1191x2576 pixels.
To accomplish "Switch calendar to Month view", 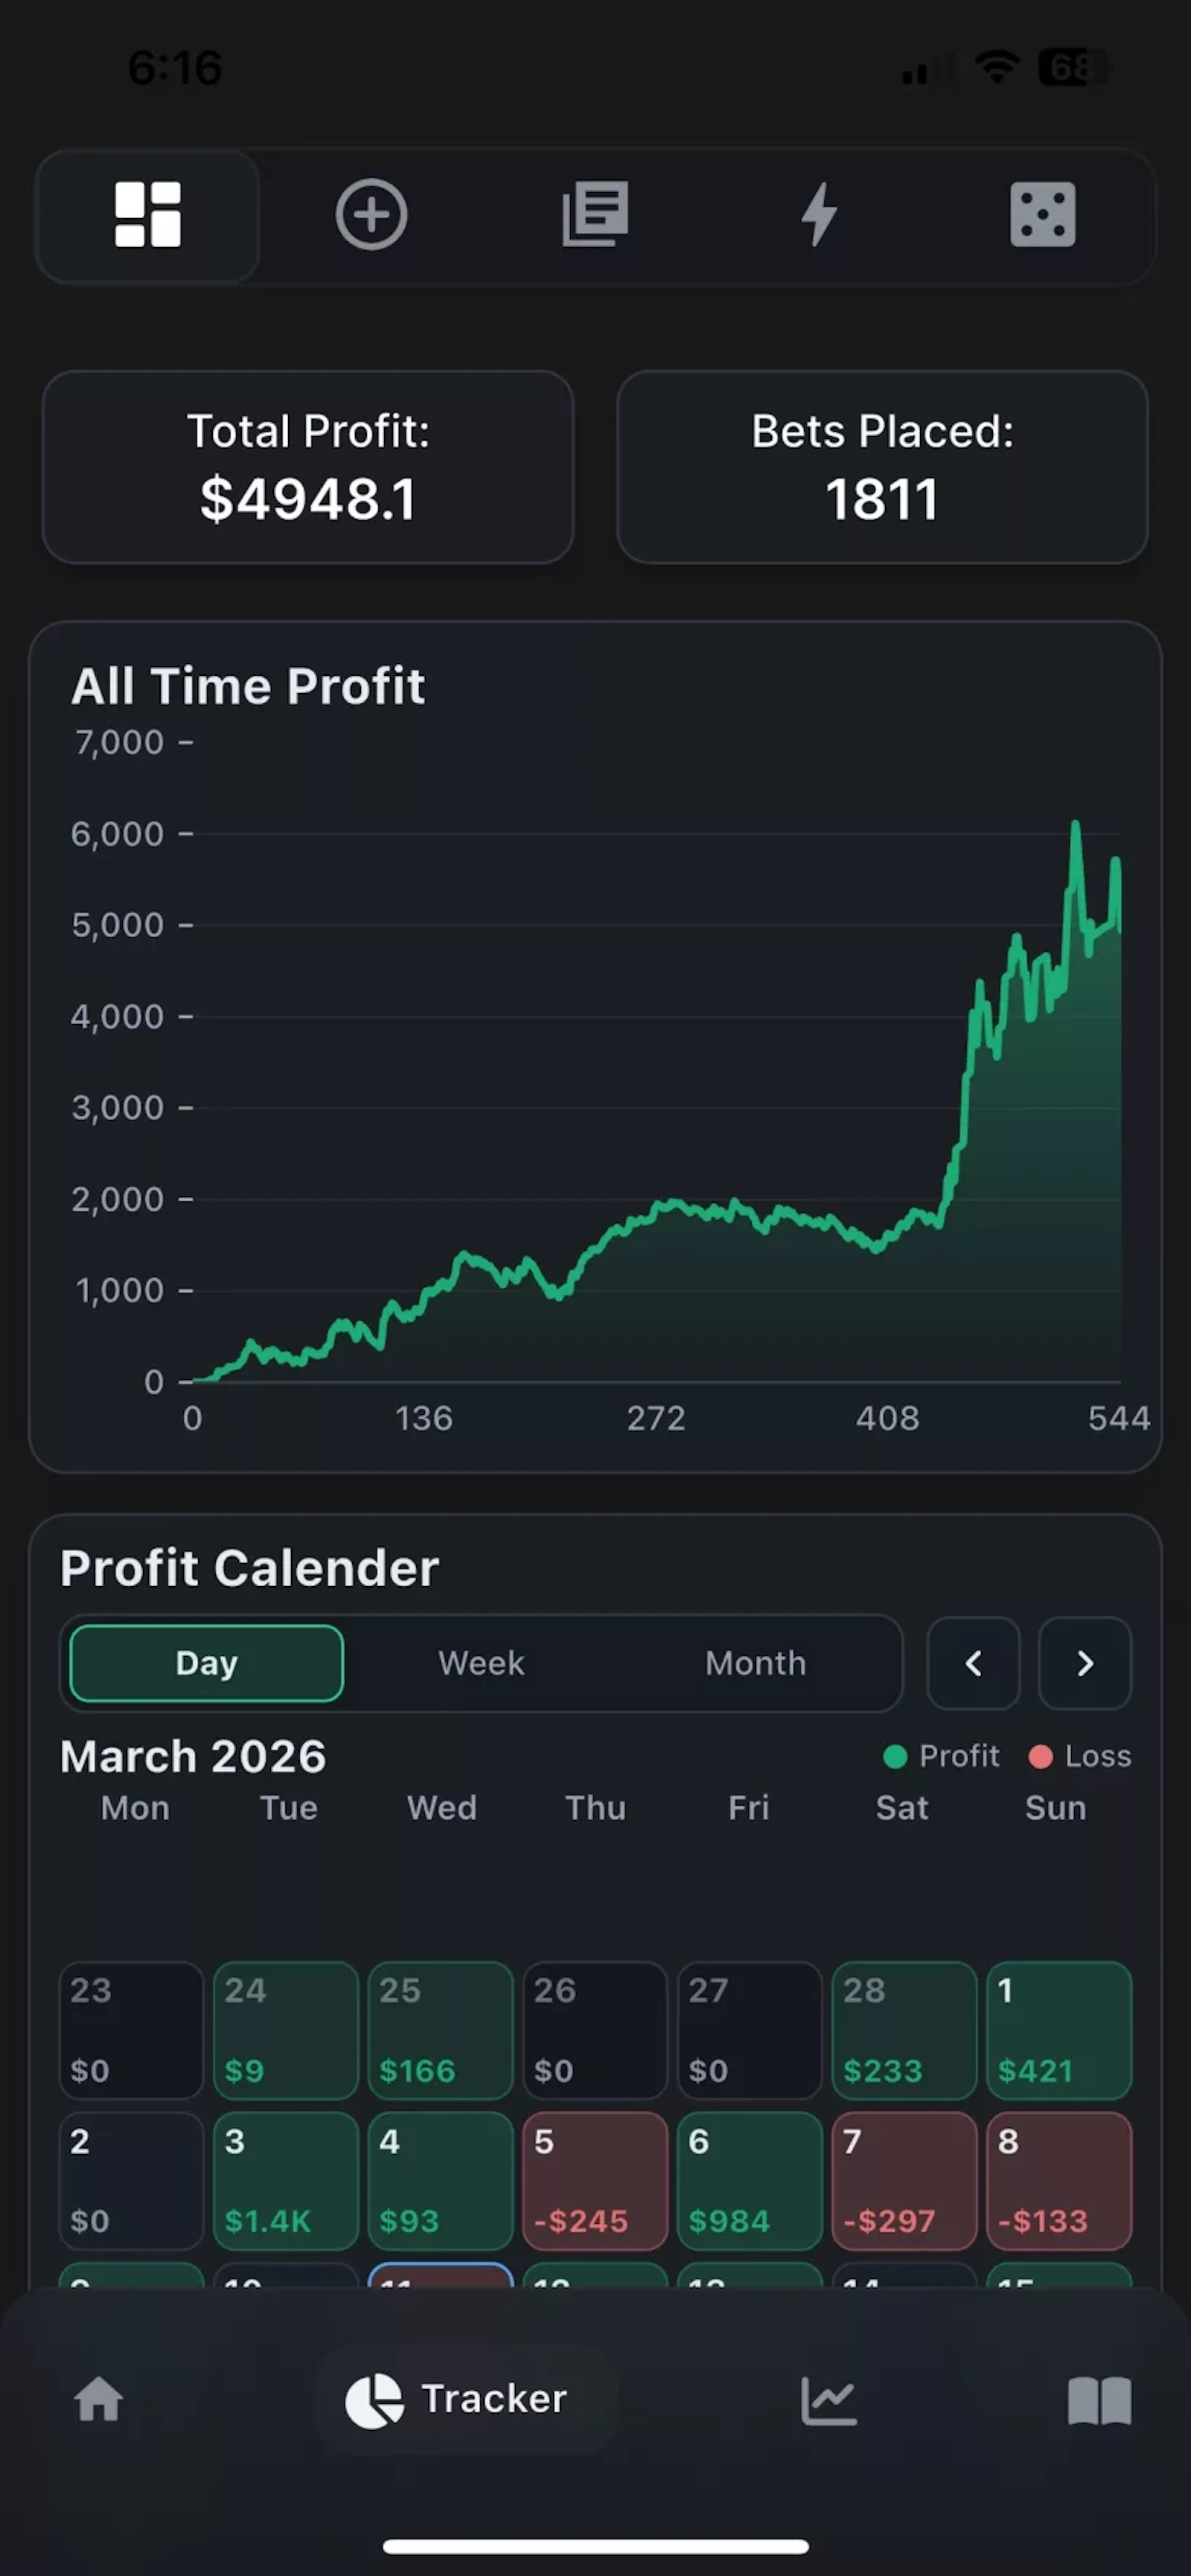I will click(755, 1663).
